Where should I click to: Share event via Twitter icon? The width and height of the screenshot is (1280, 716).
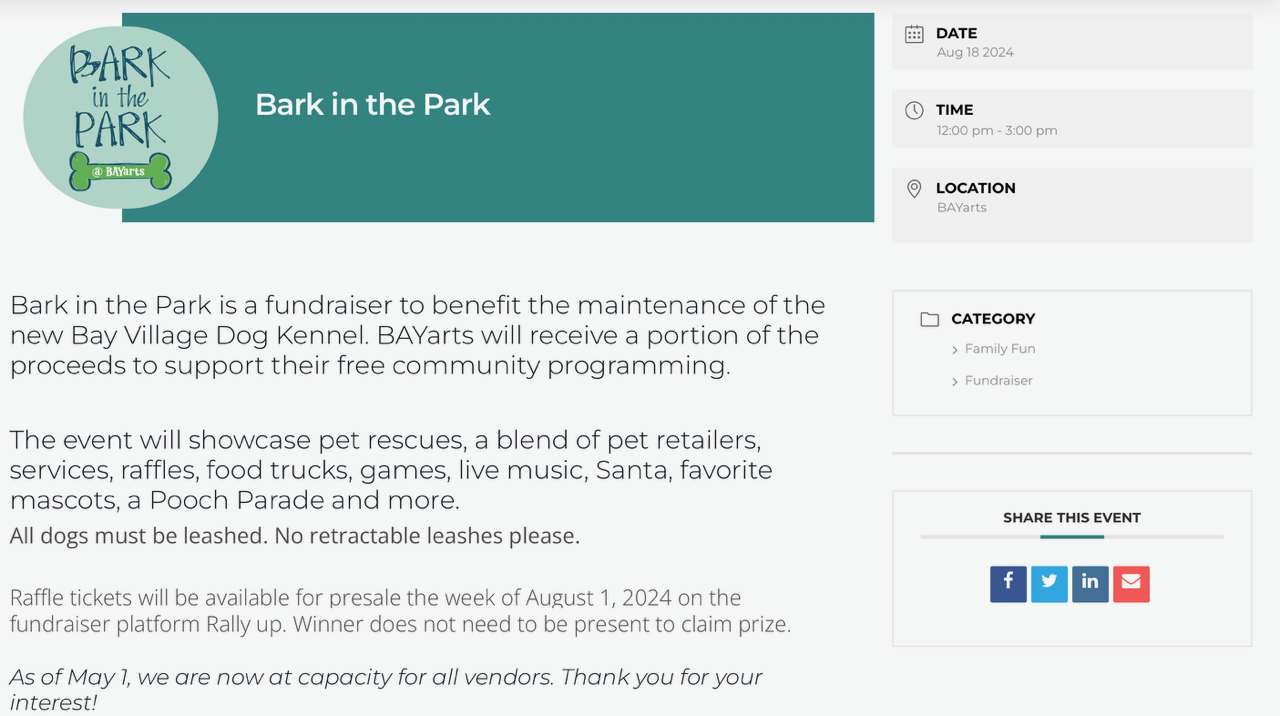(1049, 584)
